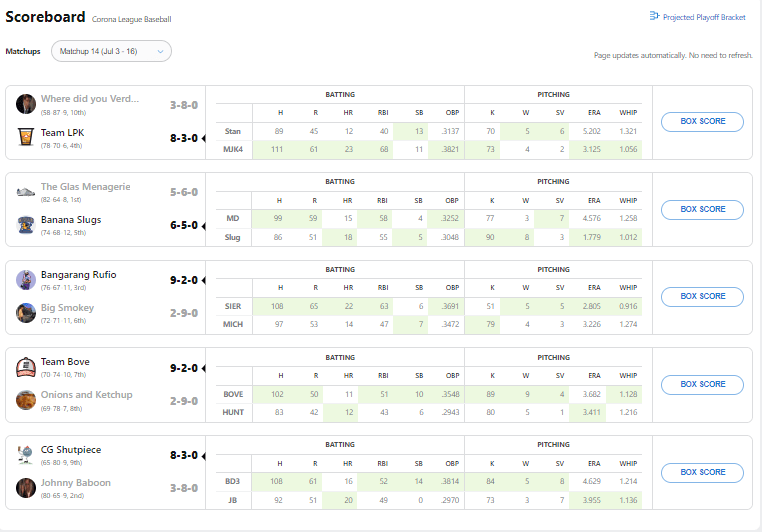Open Where did you Verd... team page
Viewport: 762px width, 532px height.
[90, 99]
